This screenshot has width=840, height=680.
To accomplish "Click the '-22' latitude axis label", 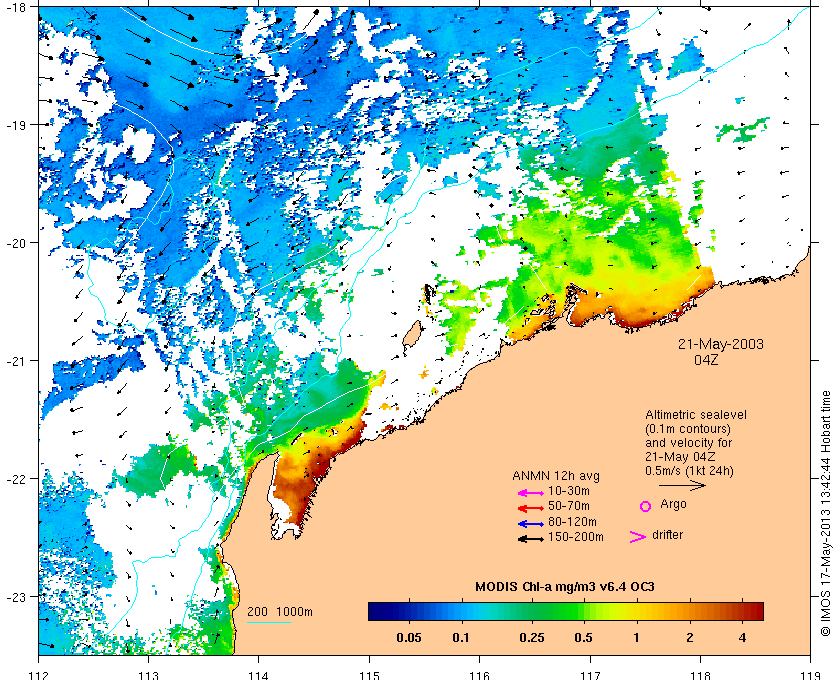I will 15,479.
